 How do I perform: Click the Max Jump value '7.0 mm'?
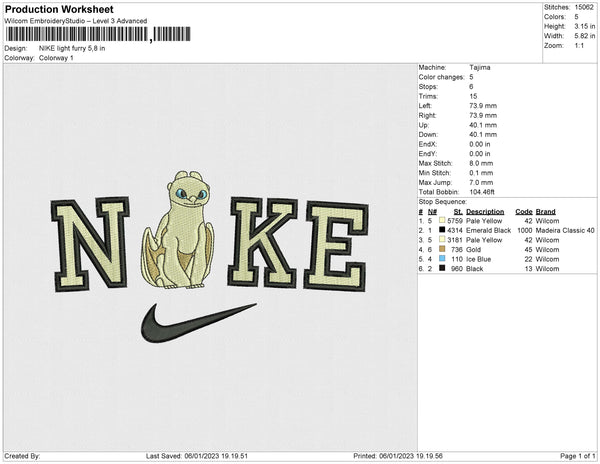(481, 182)
